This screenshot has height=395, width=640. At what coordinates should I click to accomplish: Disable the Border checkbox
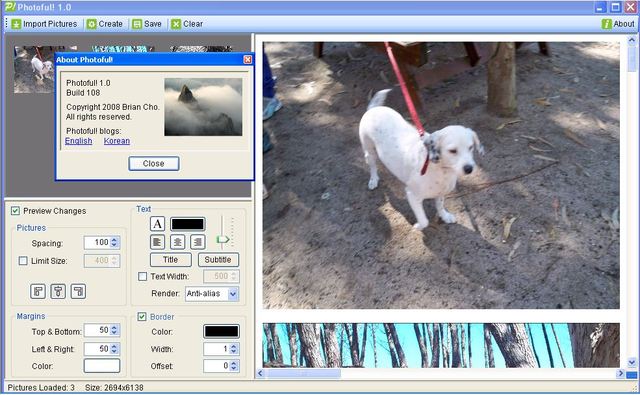(142, 317)
